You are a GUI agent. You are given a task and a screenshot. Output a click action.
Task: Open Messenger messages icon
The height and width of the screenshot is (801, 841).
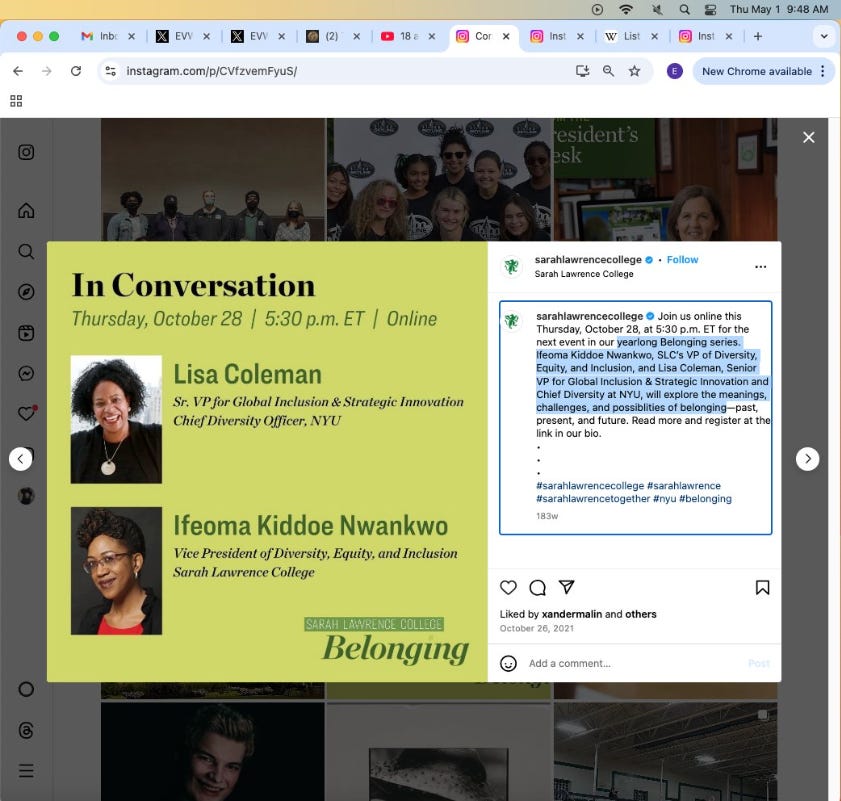26,373
